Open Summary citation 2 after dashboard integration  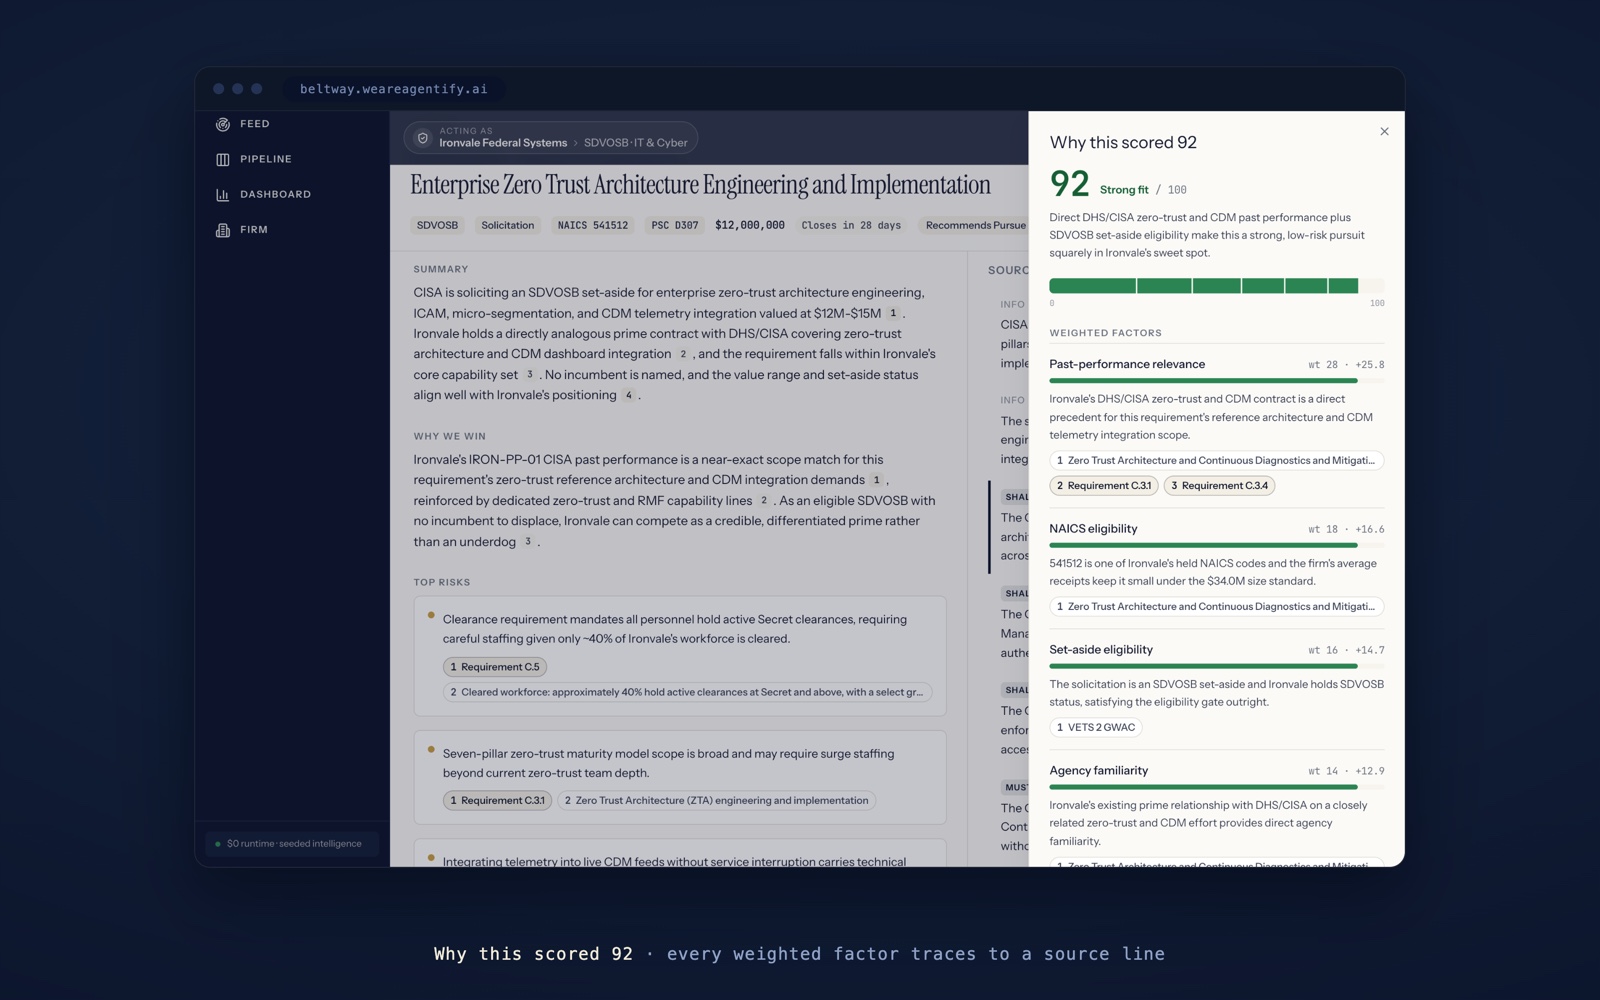[x=683, y=354]
